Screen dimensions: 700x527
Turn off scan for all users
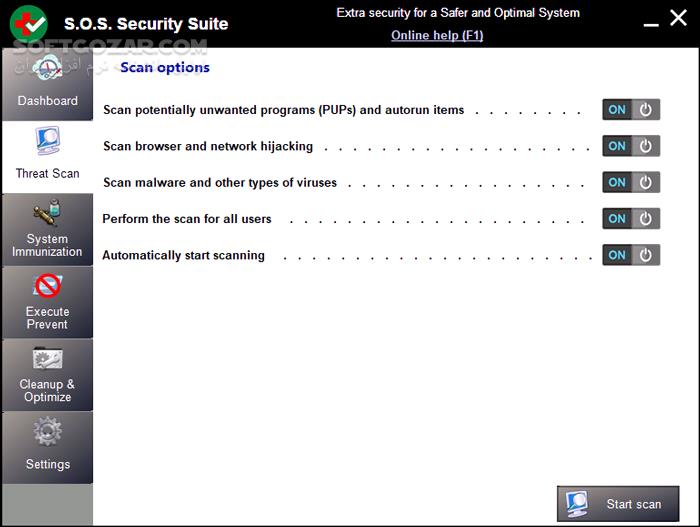pos(631,218)
